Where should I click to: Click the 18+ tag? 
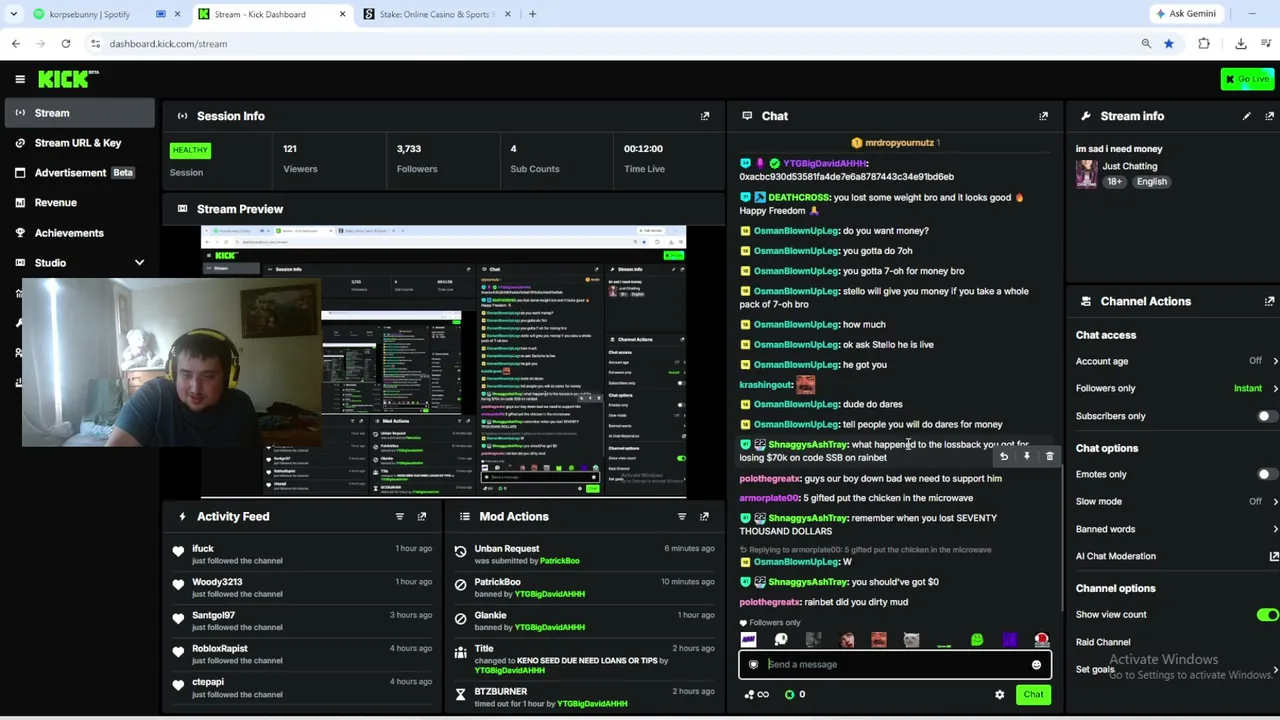point(1115,182)
